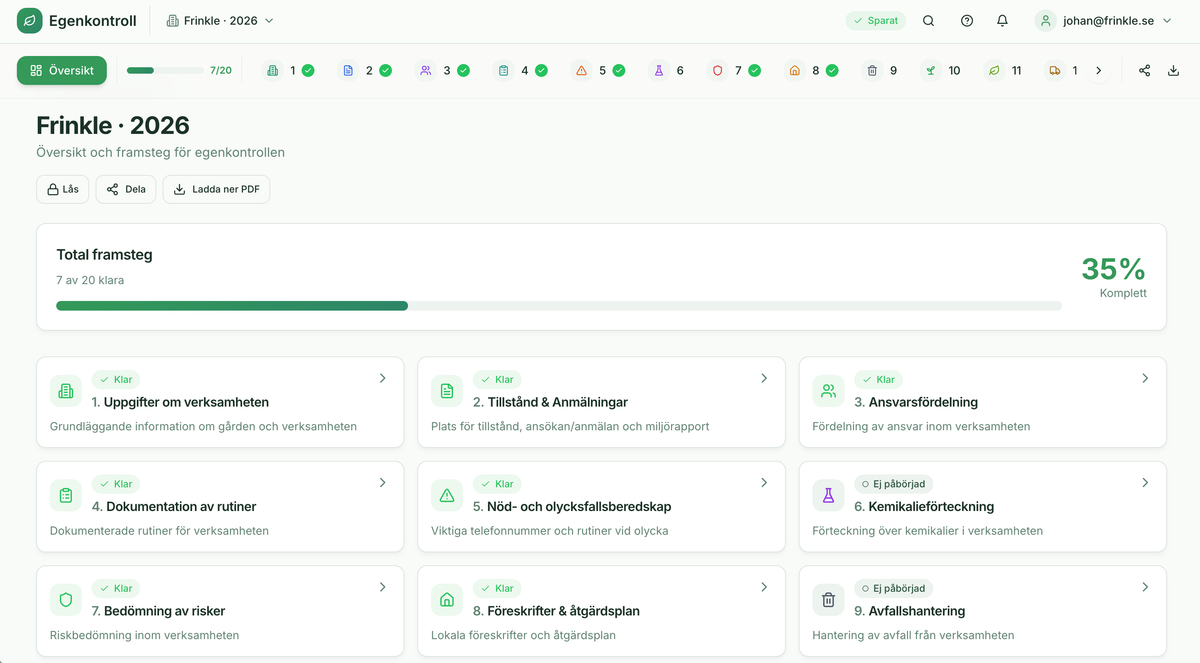
Task: Go to step 7 shield tab
Action: coord(735,71)
